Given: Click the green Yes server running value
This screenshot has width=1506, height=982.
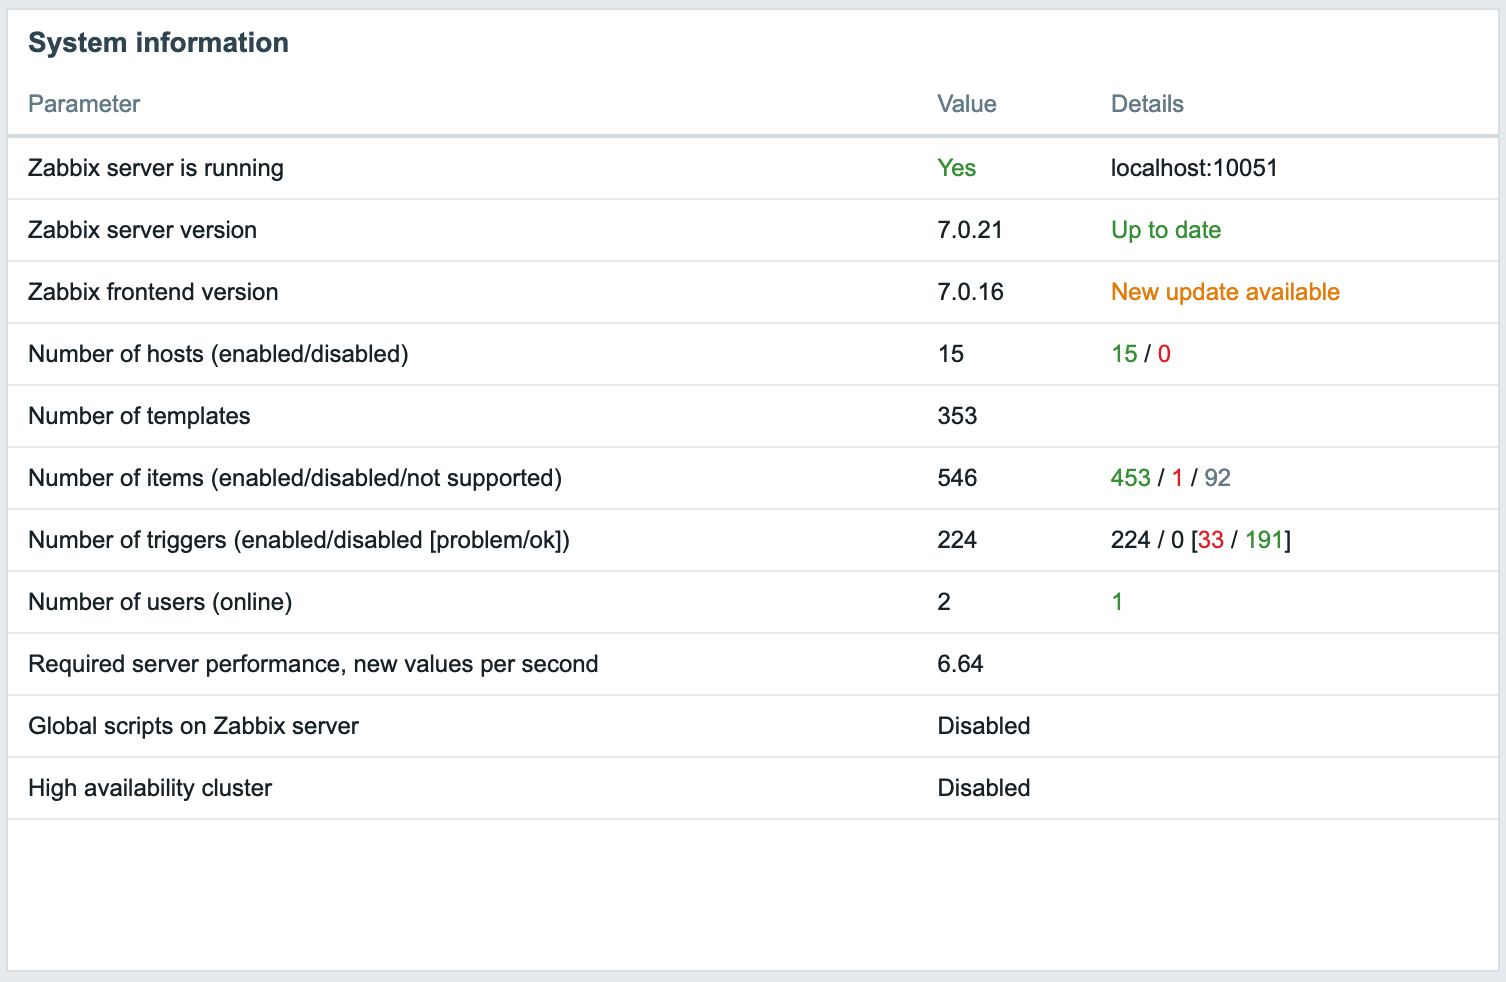Looking at the screenshot, I should pos(956,168).
